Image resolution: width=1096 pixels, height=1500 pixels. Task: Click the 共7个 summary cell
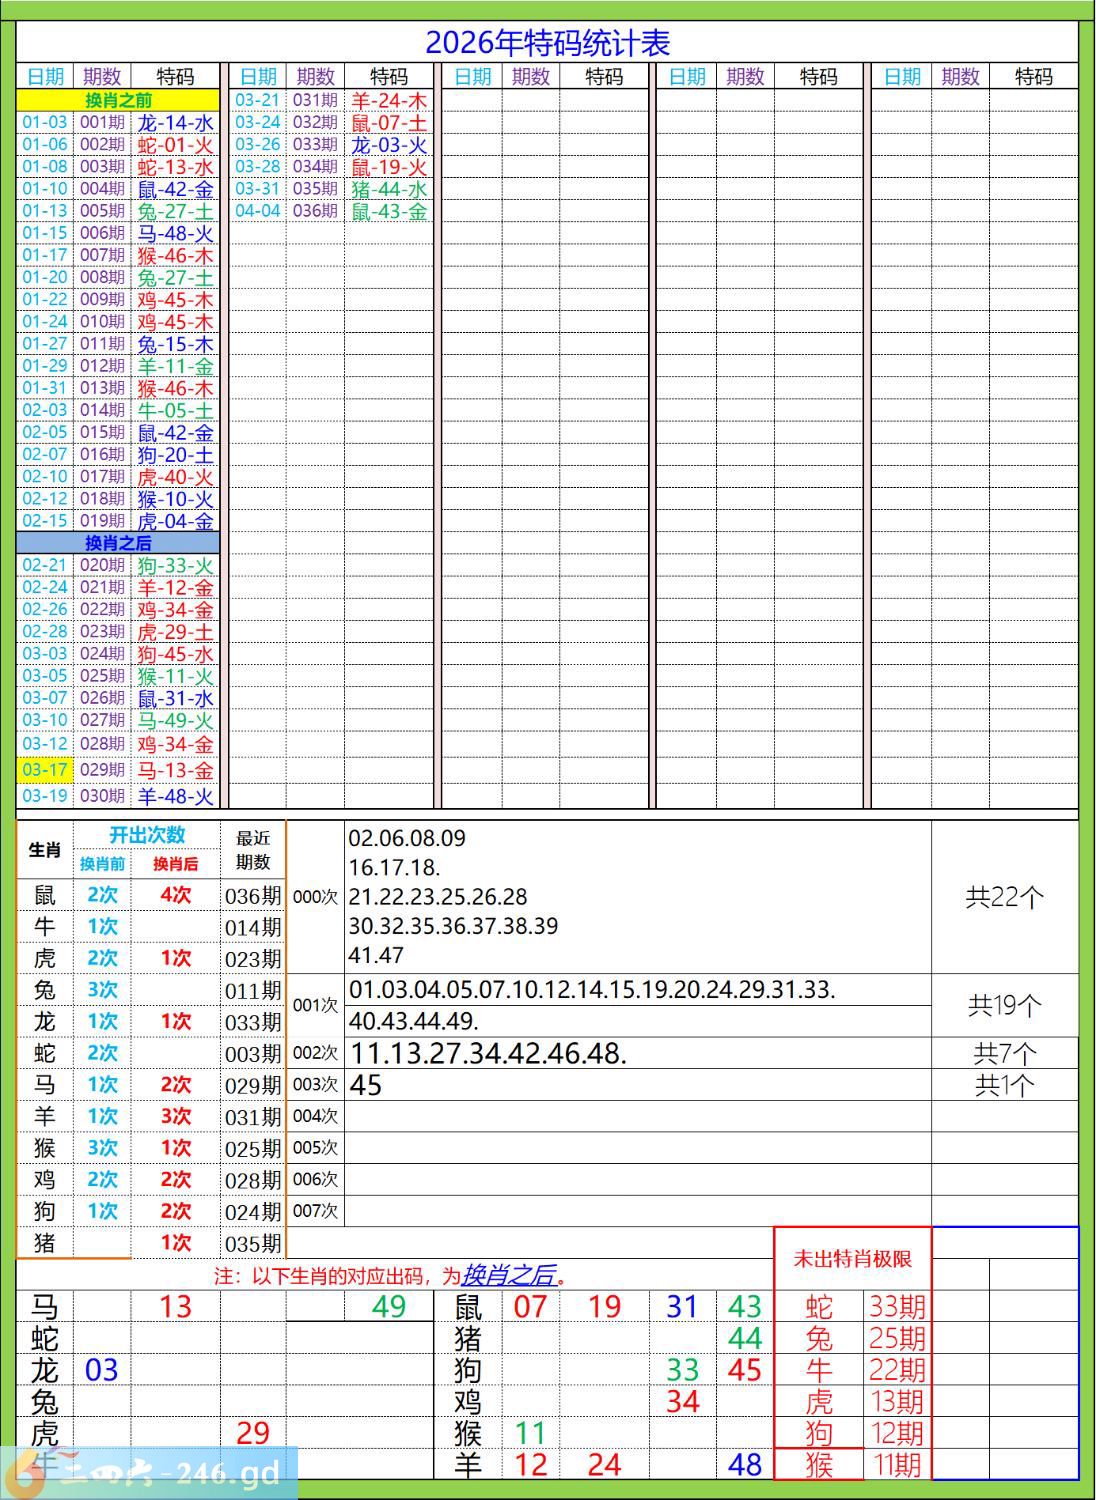[x=1004, y=1053]
